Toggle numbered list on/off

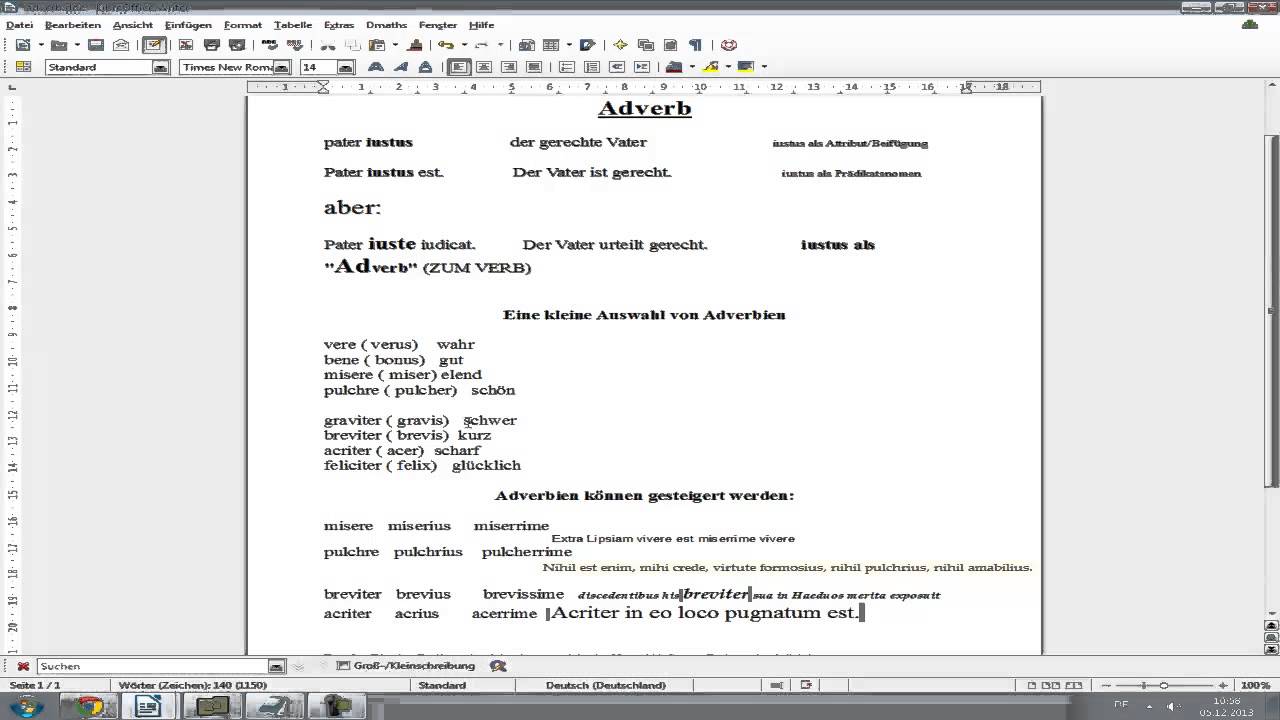[x=567, y=67]
